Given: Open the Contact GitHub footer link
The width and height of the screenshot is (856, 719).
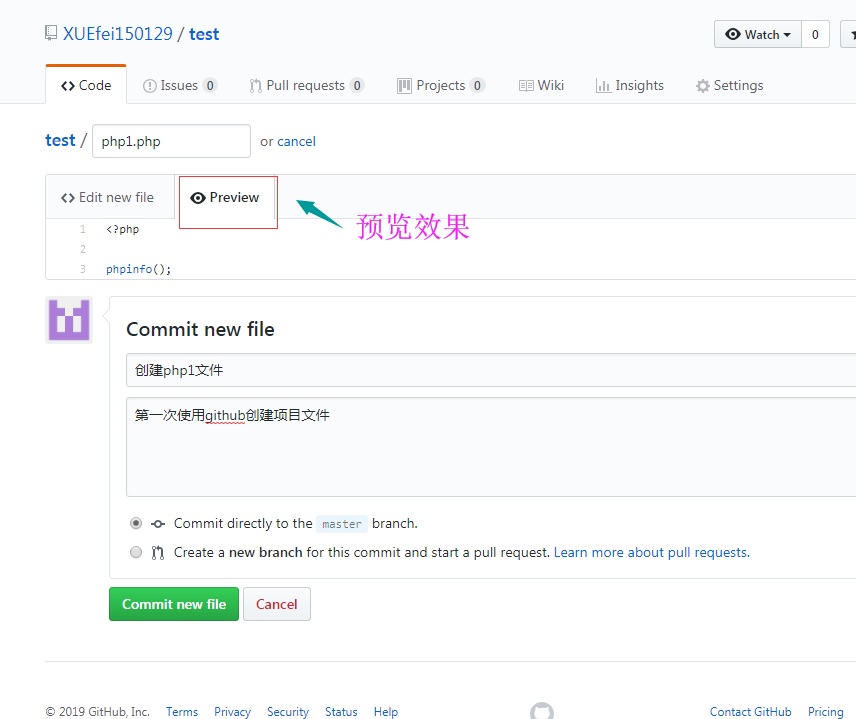Looking at the screenshot, I should [751, 711].
